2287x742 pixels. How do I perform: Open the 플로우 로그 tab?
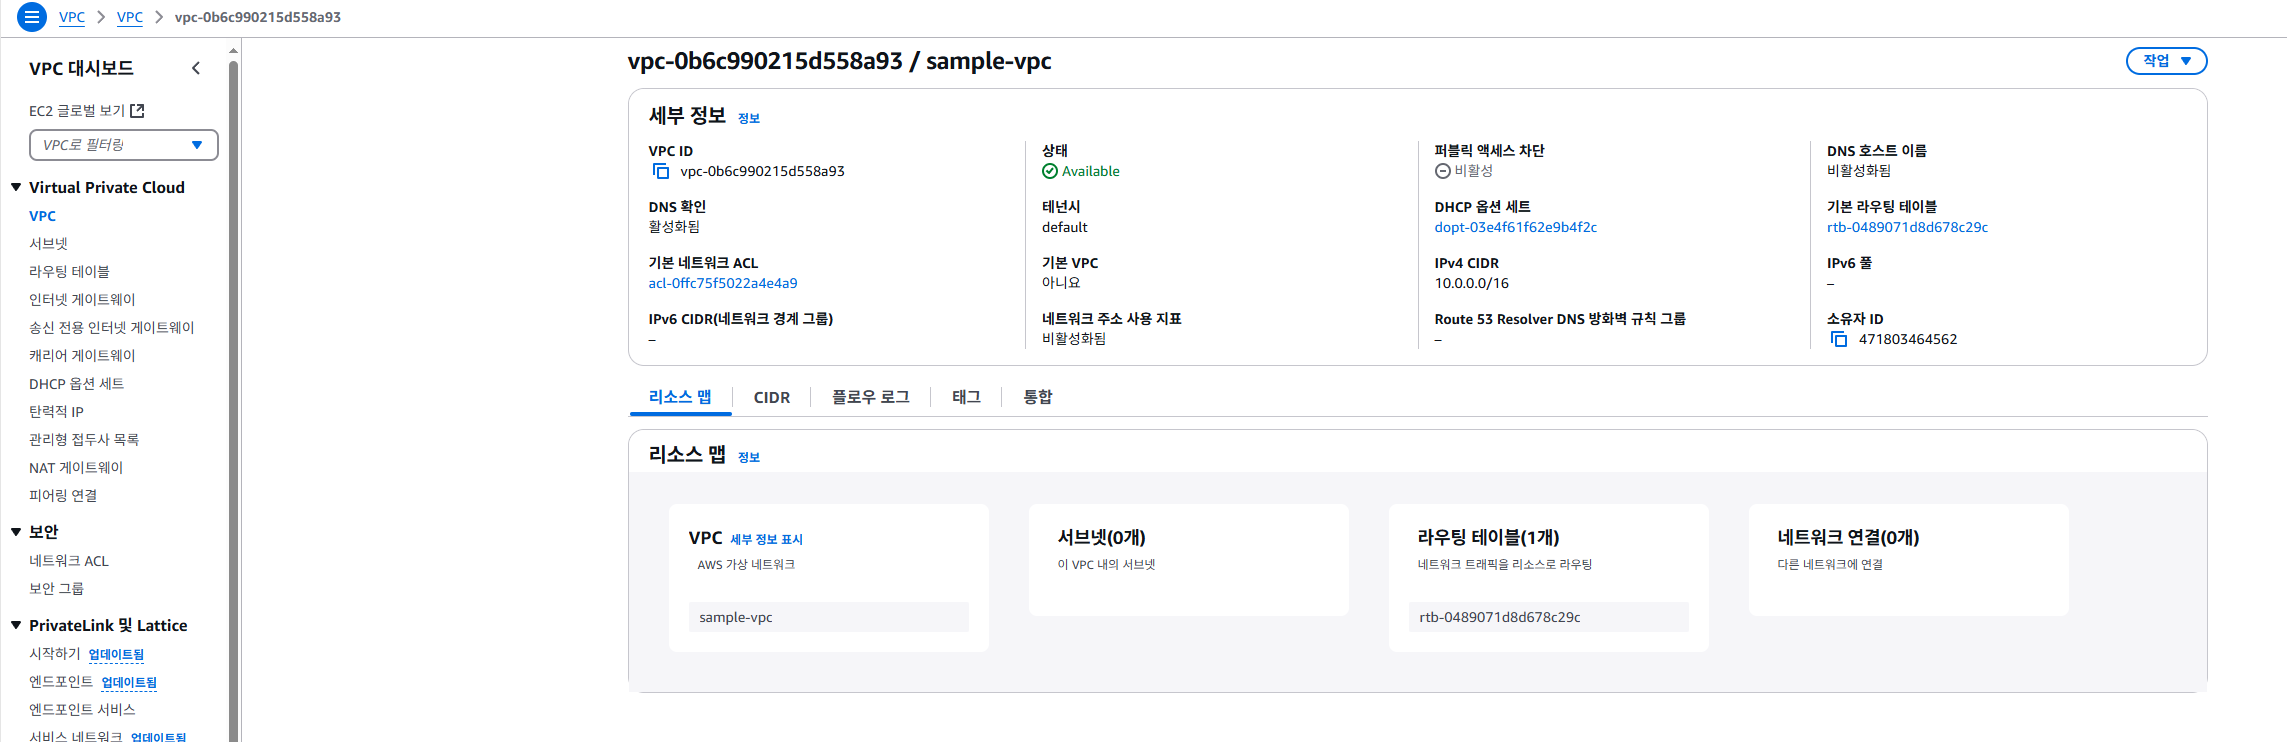tap(871, 397)
